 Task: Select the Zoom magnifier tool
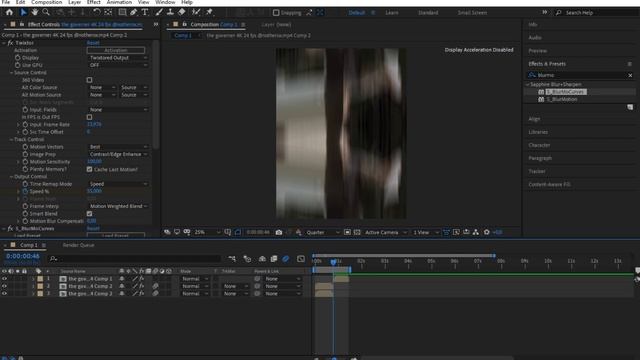[x=46, y=12]
